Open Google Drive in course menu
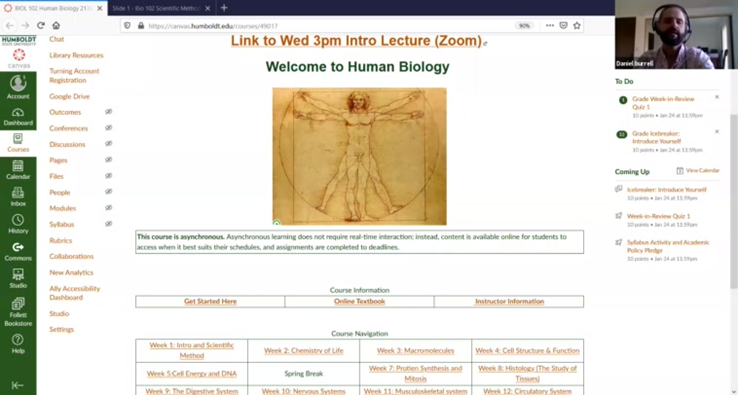The image size is (738, 395). point(69,97)
